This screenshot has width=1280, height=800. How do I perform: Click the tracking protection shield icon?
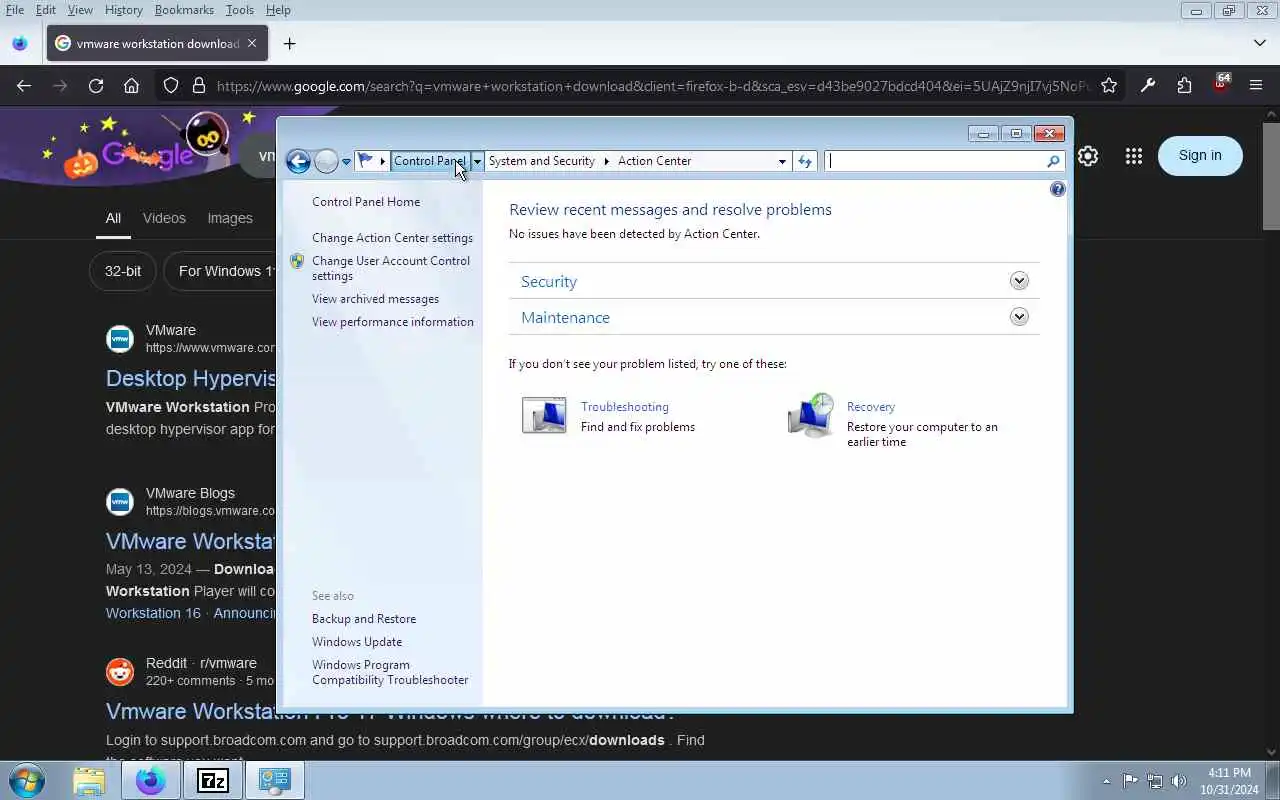pyautogui.click(x=171, y=86)
